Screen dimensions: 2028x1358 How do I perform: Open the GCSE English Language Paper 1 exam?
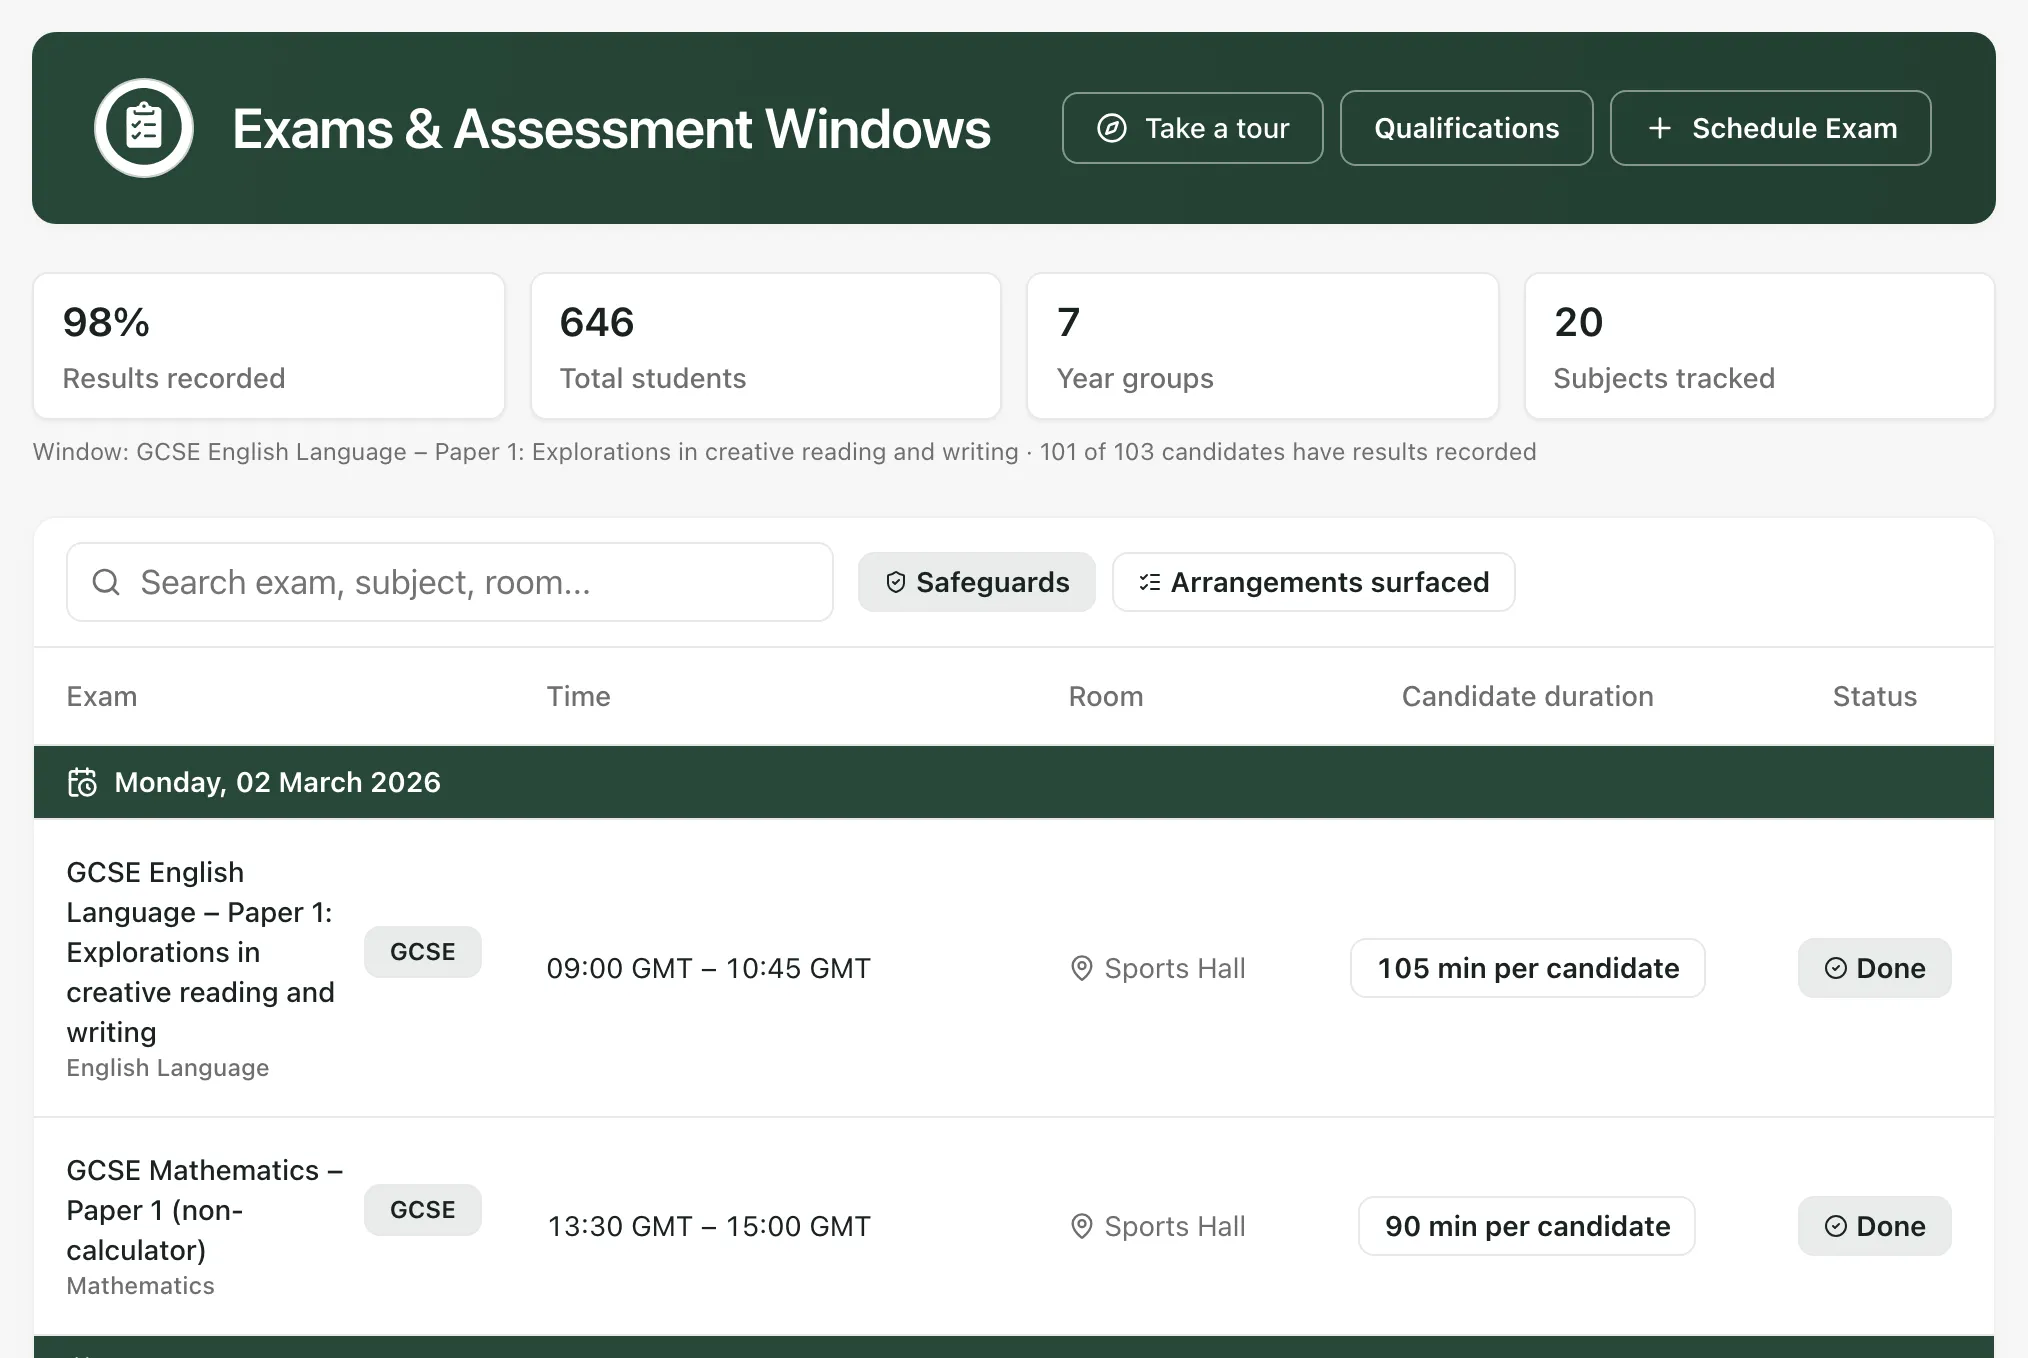pos(201,952)
